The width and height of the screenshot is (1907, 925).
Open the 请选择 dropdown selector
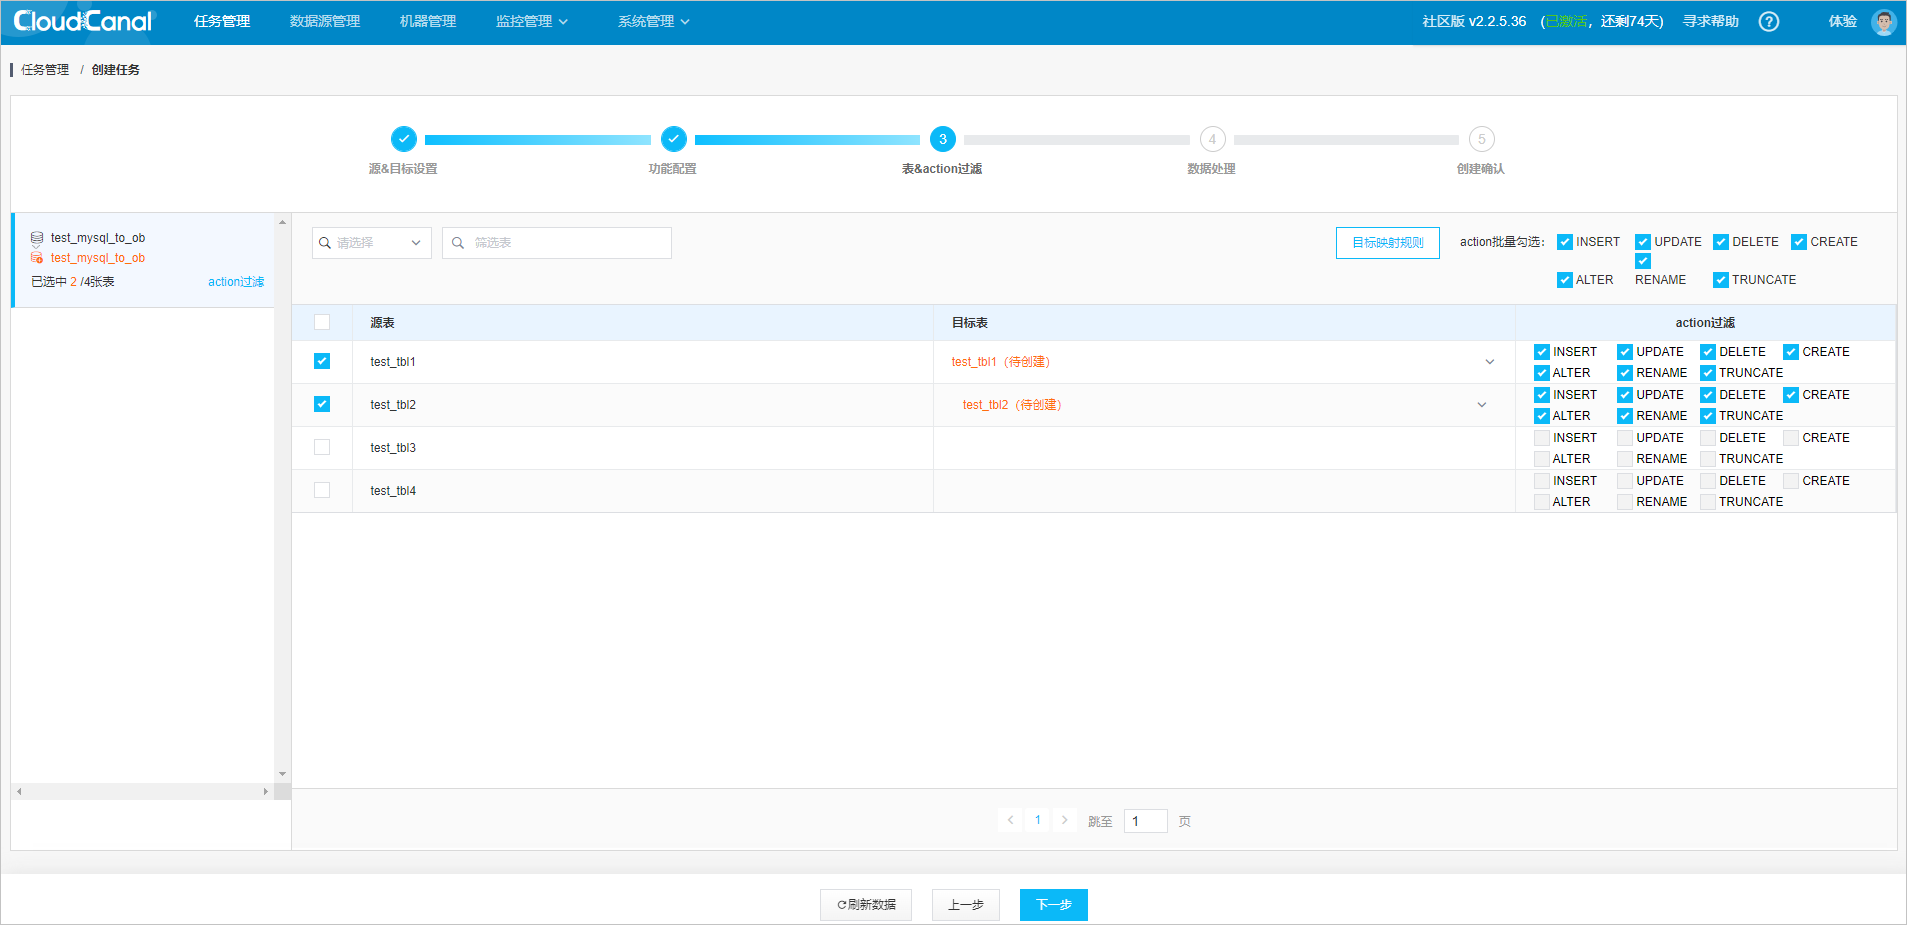(370, 242)
